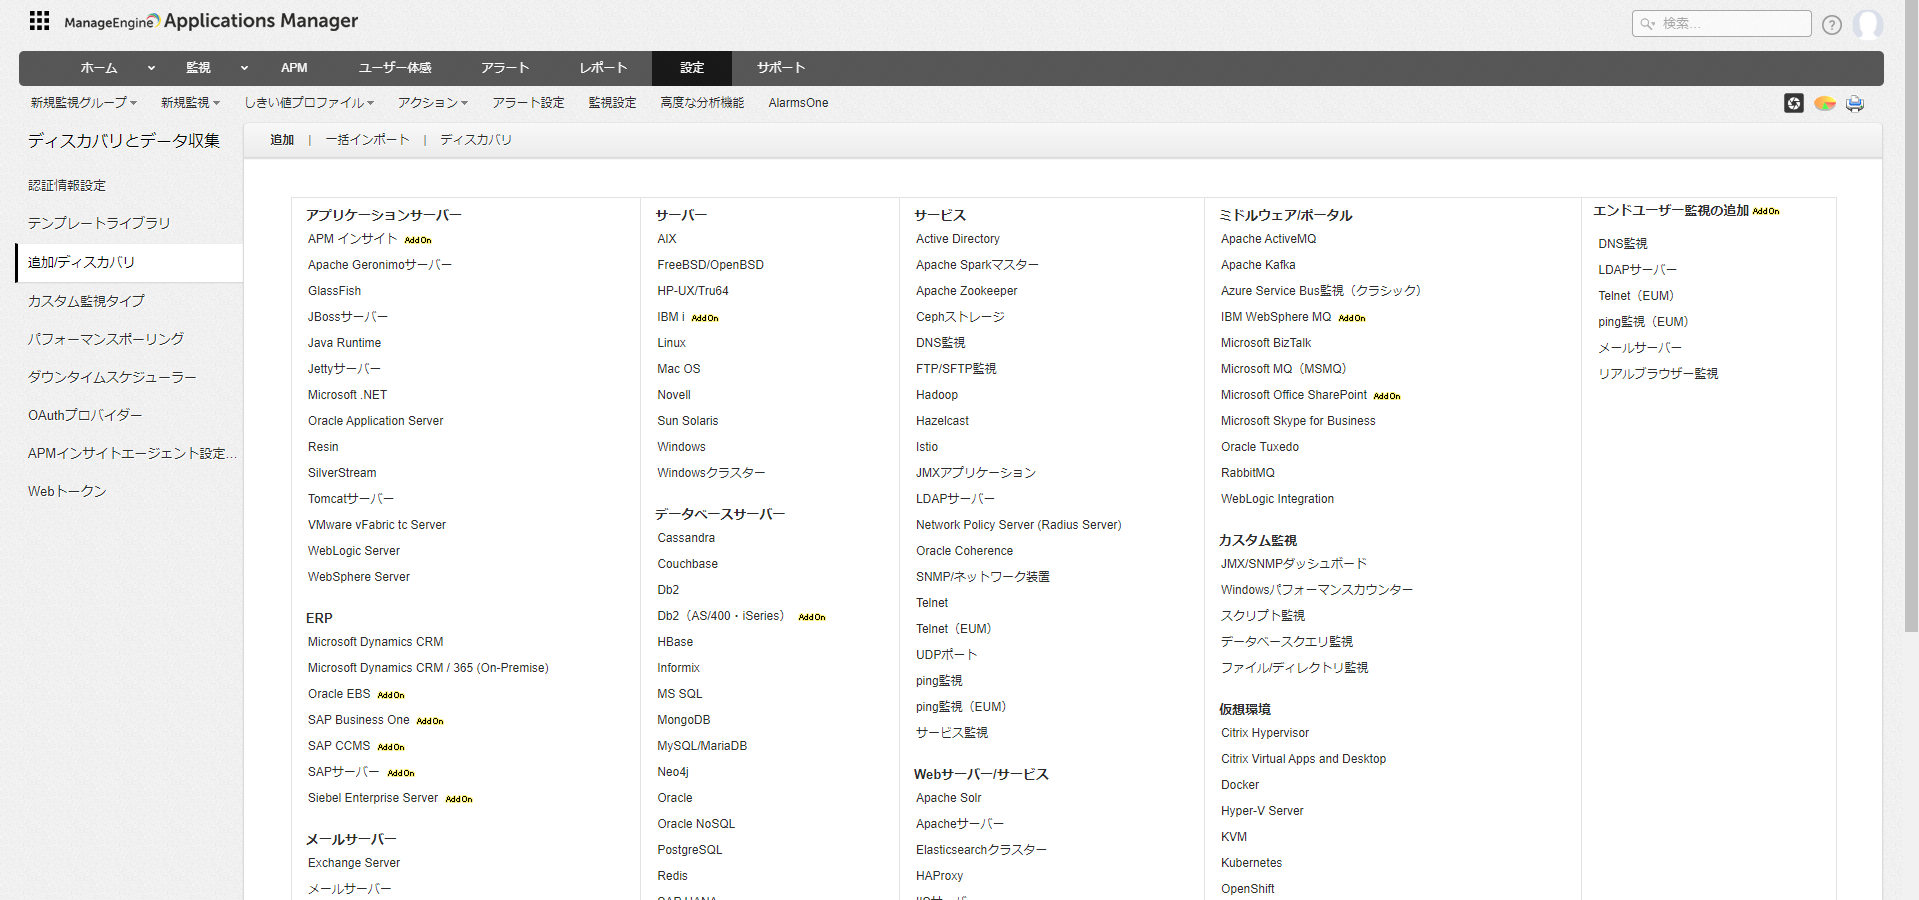Open 認証情報設定 in the sidebar
Viewport: 1919px width, 900px height.
[67, 185]
